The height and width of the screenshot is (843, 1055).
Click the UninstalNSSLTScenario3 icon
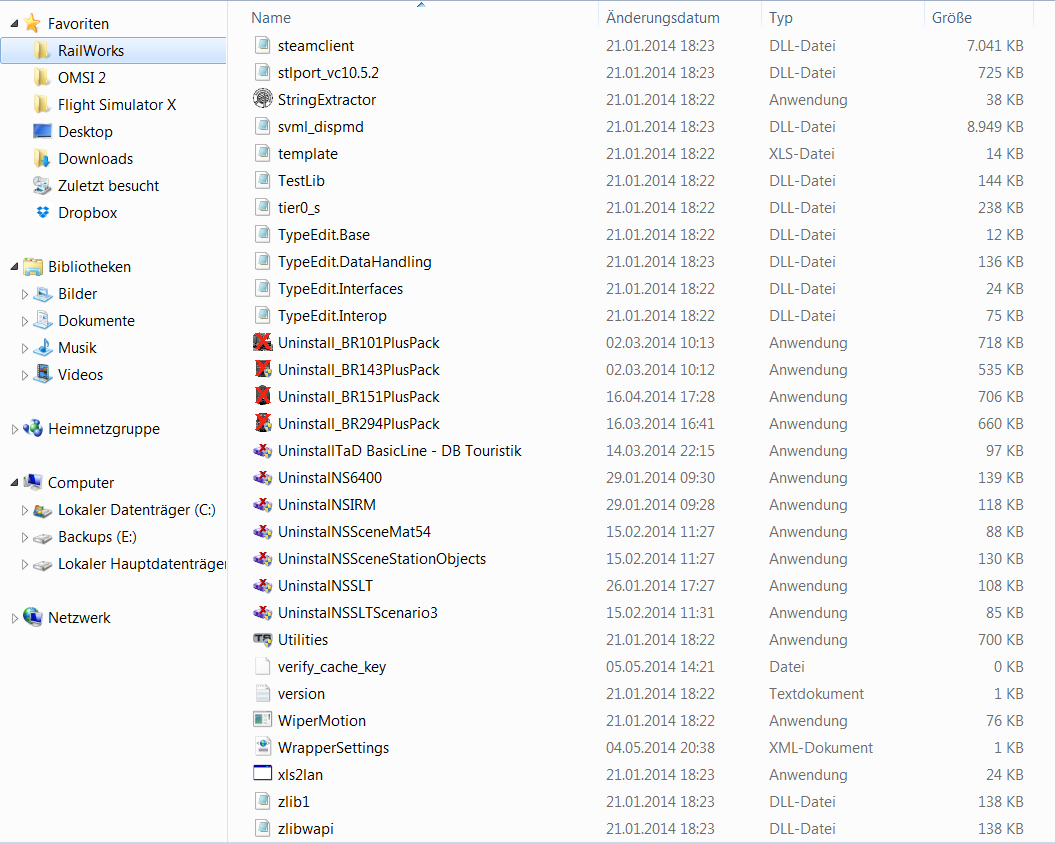262,612
